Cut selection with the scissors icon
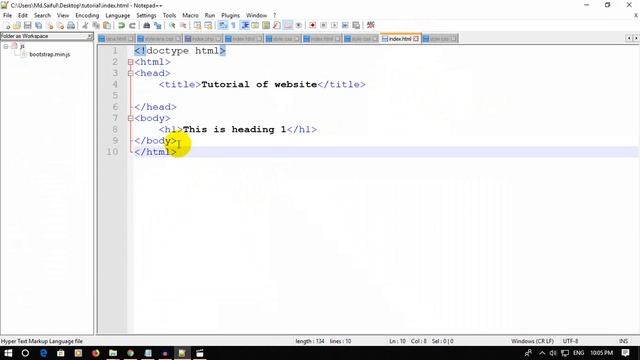This screenshot has height=360, width=640. click(85, 25)
